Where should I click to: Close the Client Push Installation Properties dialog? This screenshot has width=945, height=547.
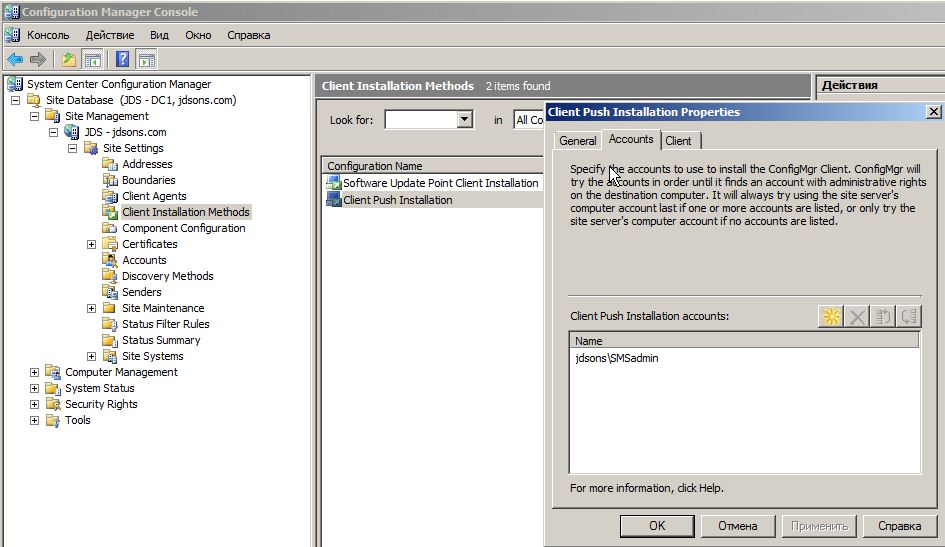tap(933, 111)
